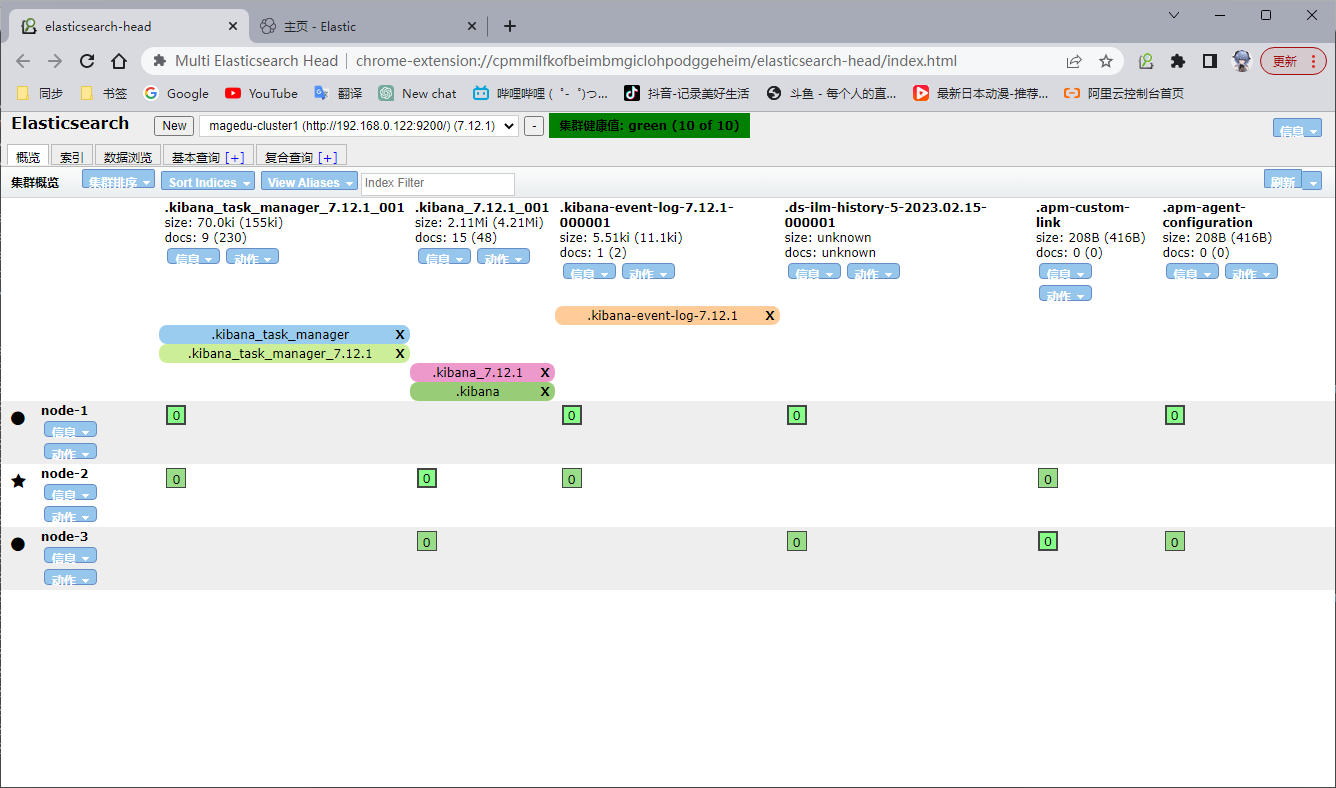Click the browser back arrow icon
1336x788 pixels.
point(23,61)
